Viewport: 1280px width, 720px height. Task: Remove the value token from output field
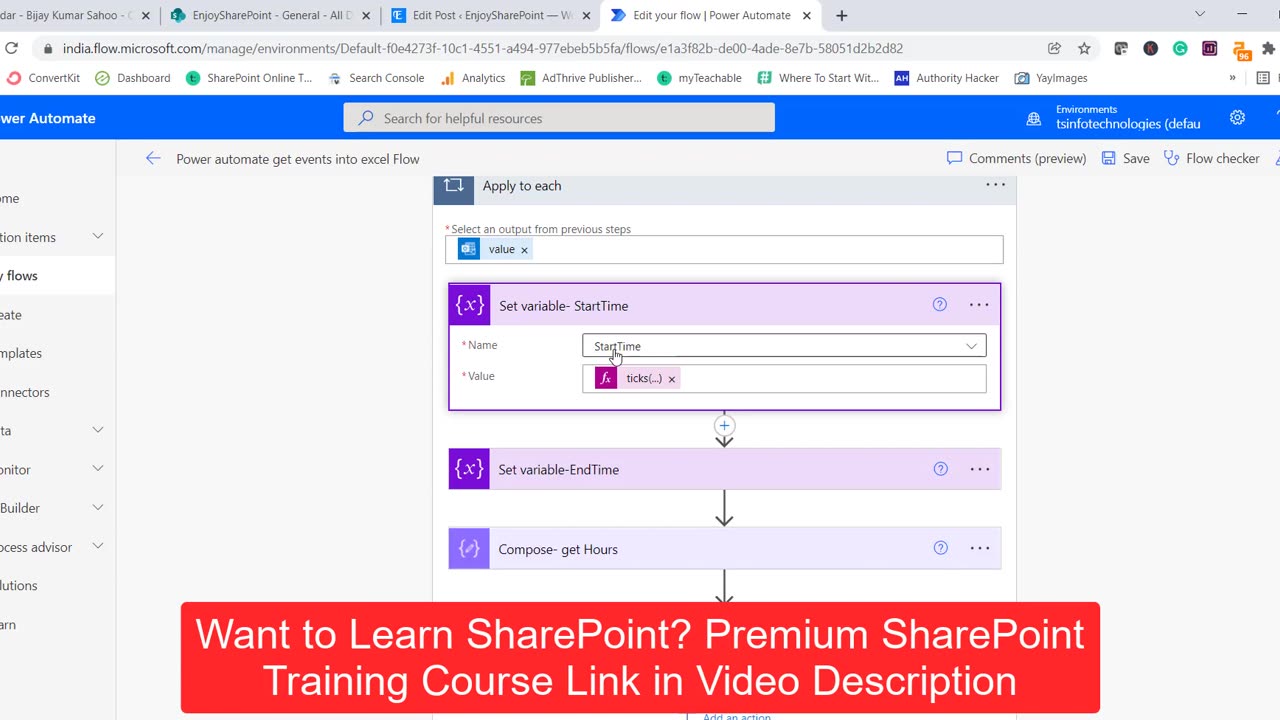pyautogui.click(x=524, y=250)
